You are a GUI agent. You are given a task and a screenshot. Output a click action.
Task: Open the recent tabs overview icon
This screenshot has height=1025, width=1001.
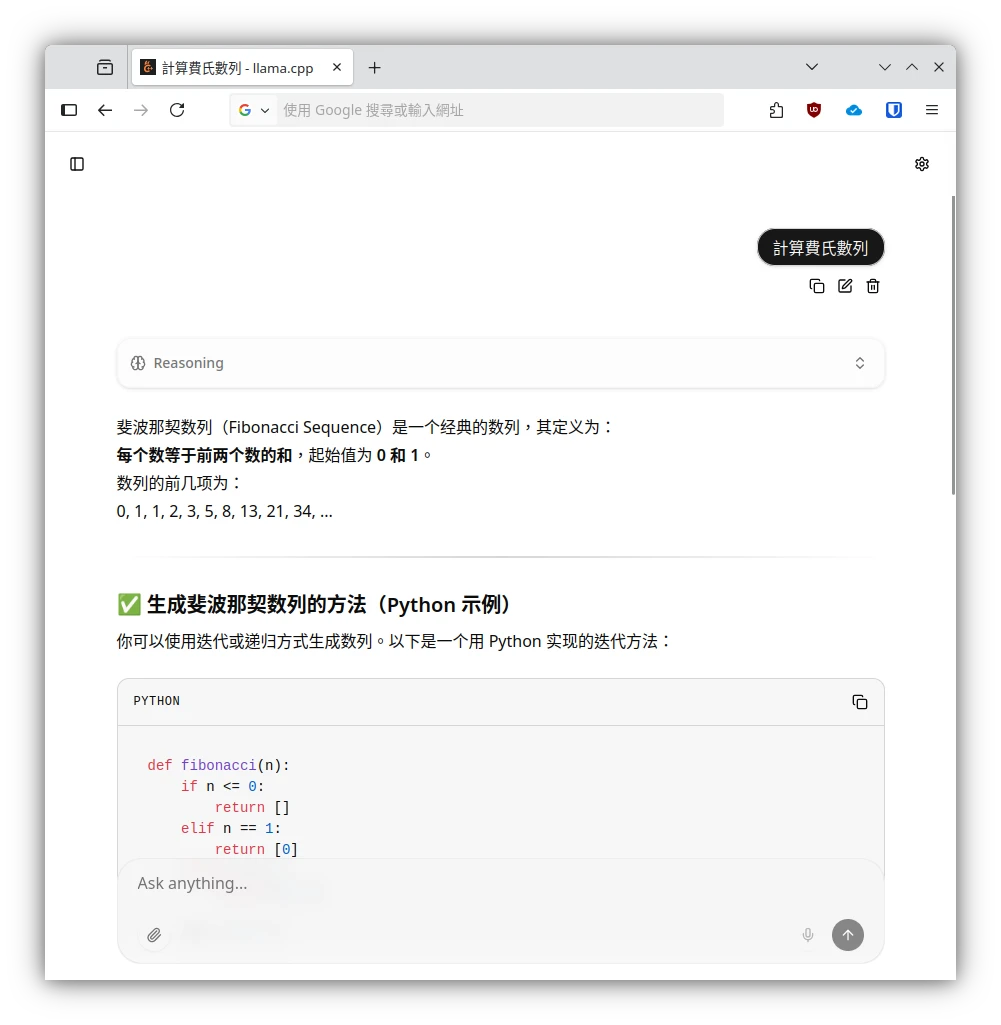click(105, 67)
